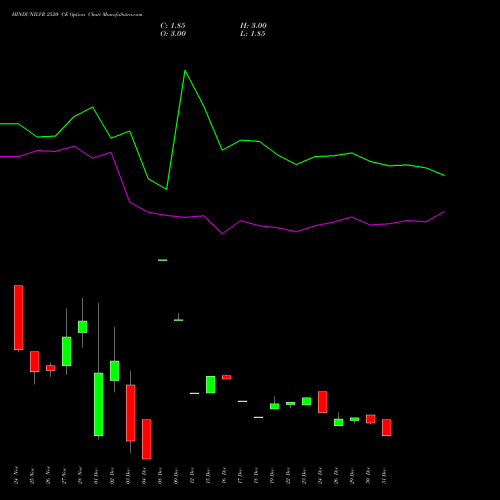Click the HINDUNILVR CE Options chart title
The height and width of the screenshot is (500, 500).
(x=77, y=15)
